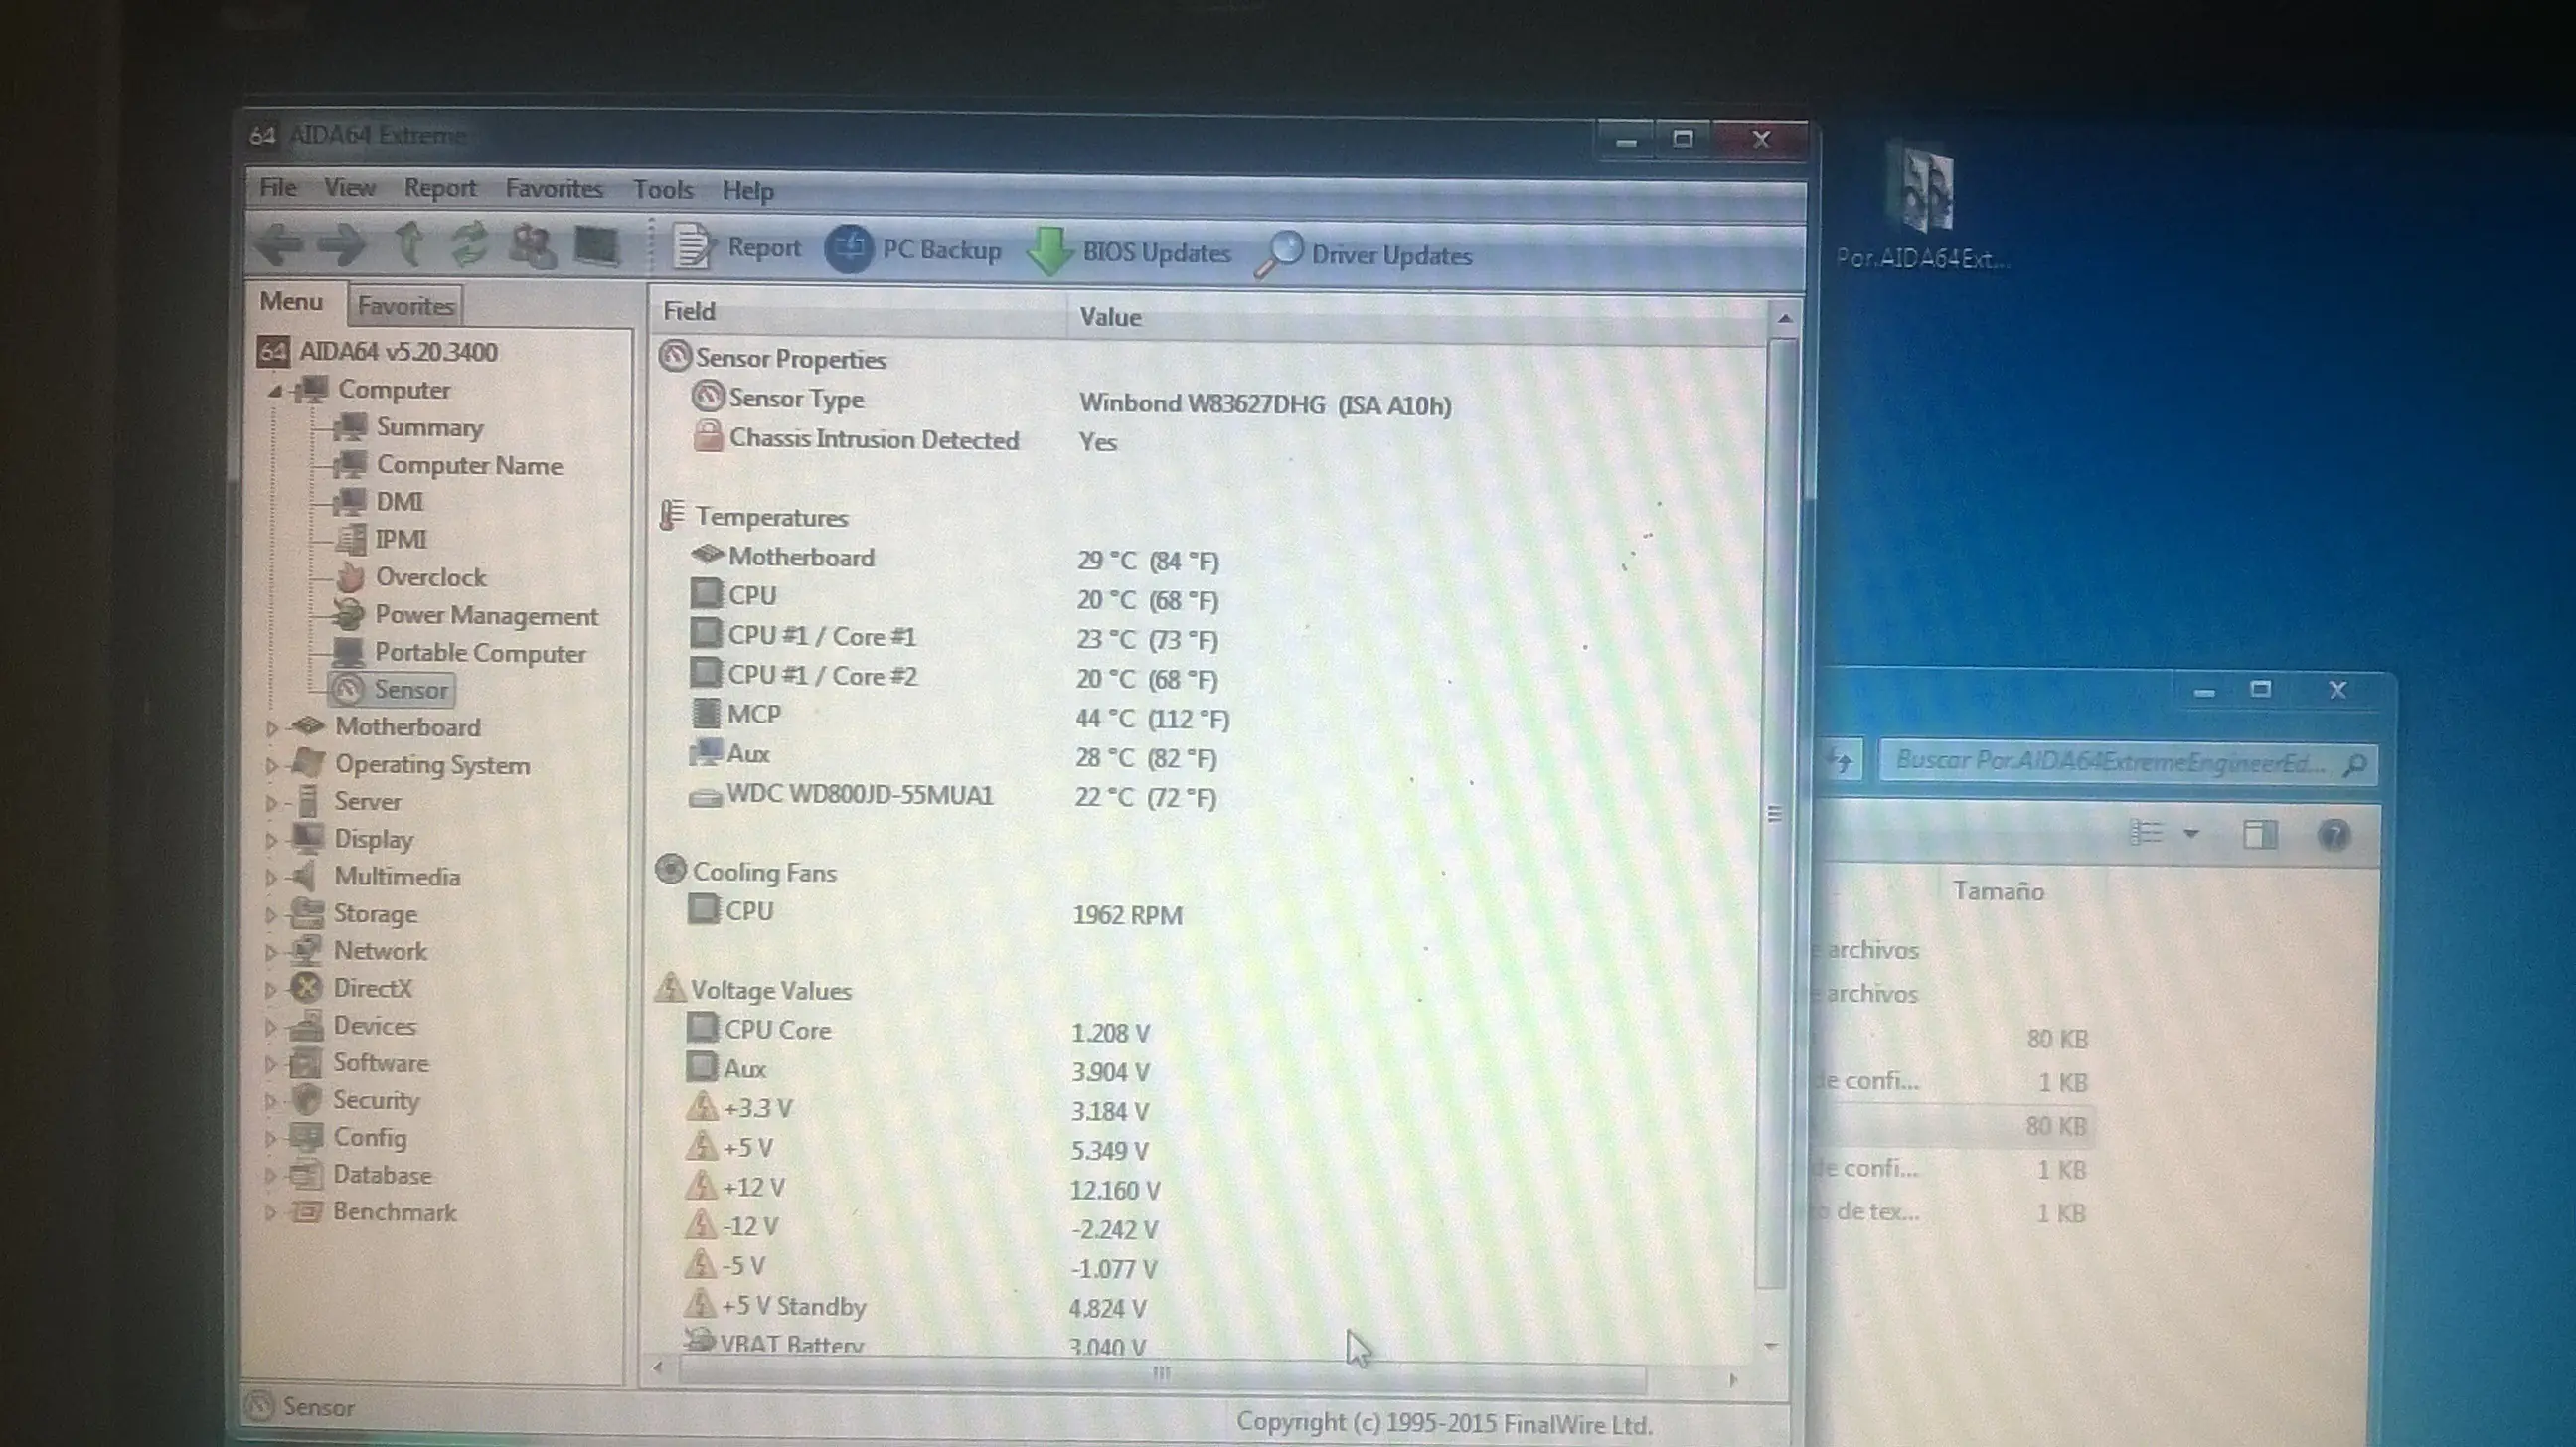Click the Database icon in the tree
Screen dimensions: 2576x1447
coord(306,1174)
